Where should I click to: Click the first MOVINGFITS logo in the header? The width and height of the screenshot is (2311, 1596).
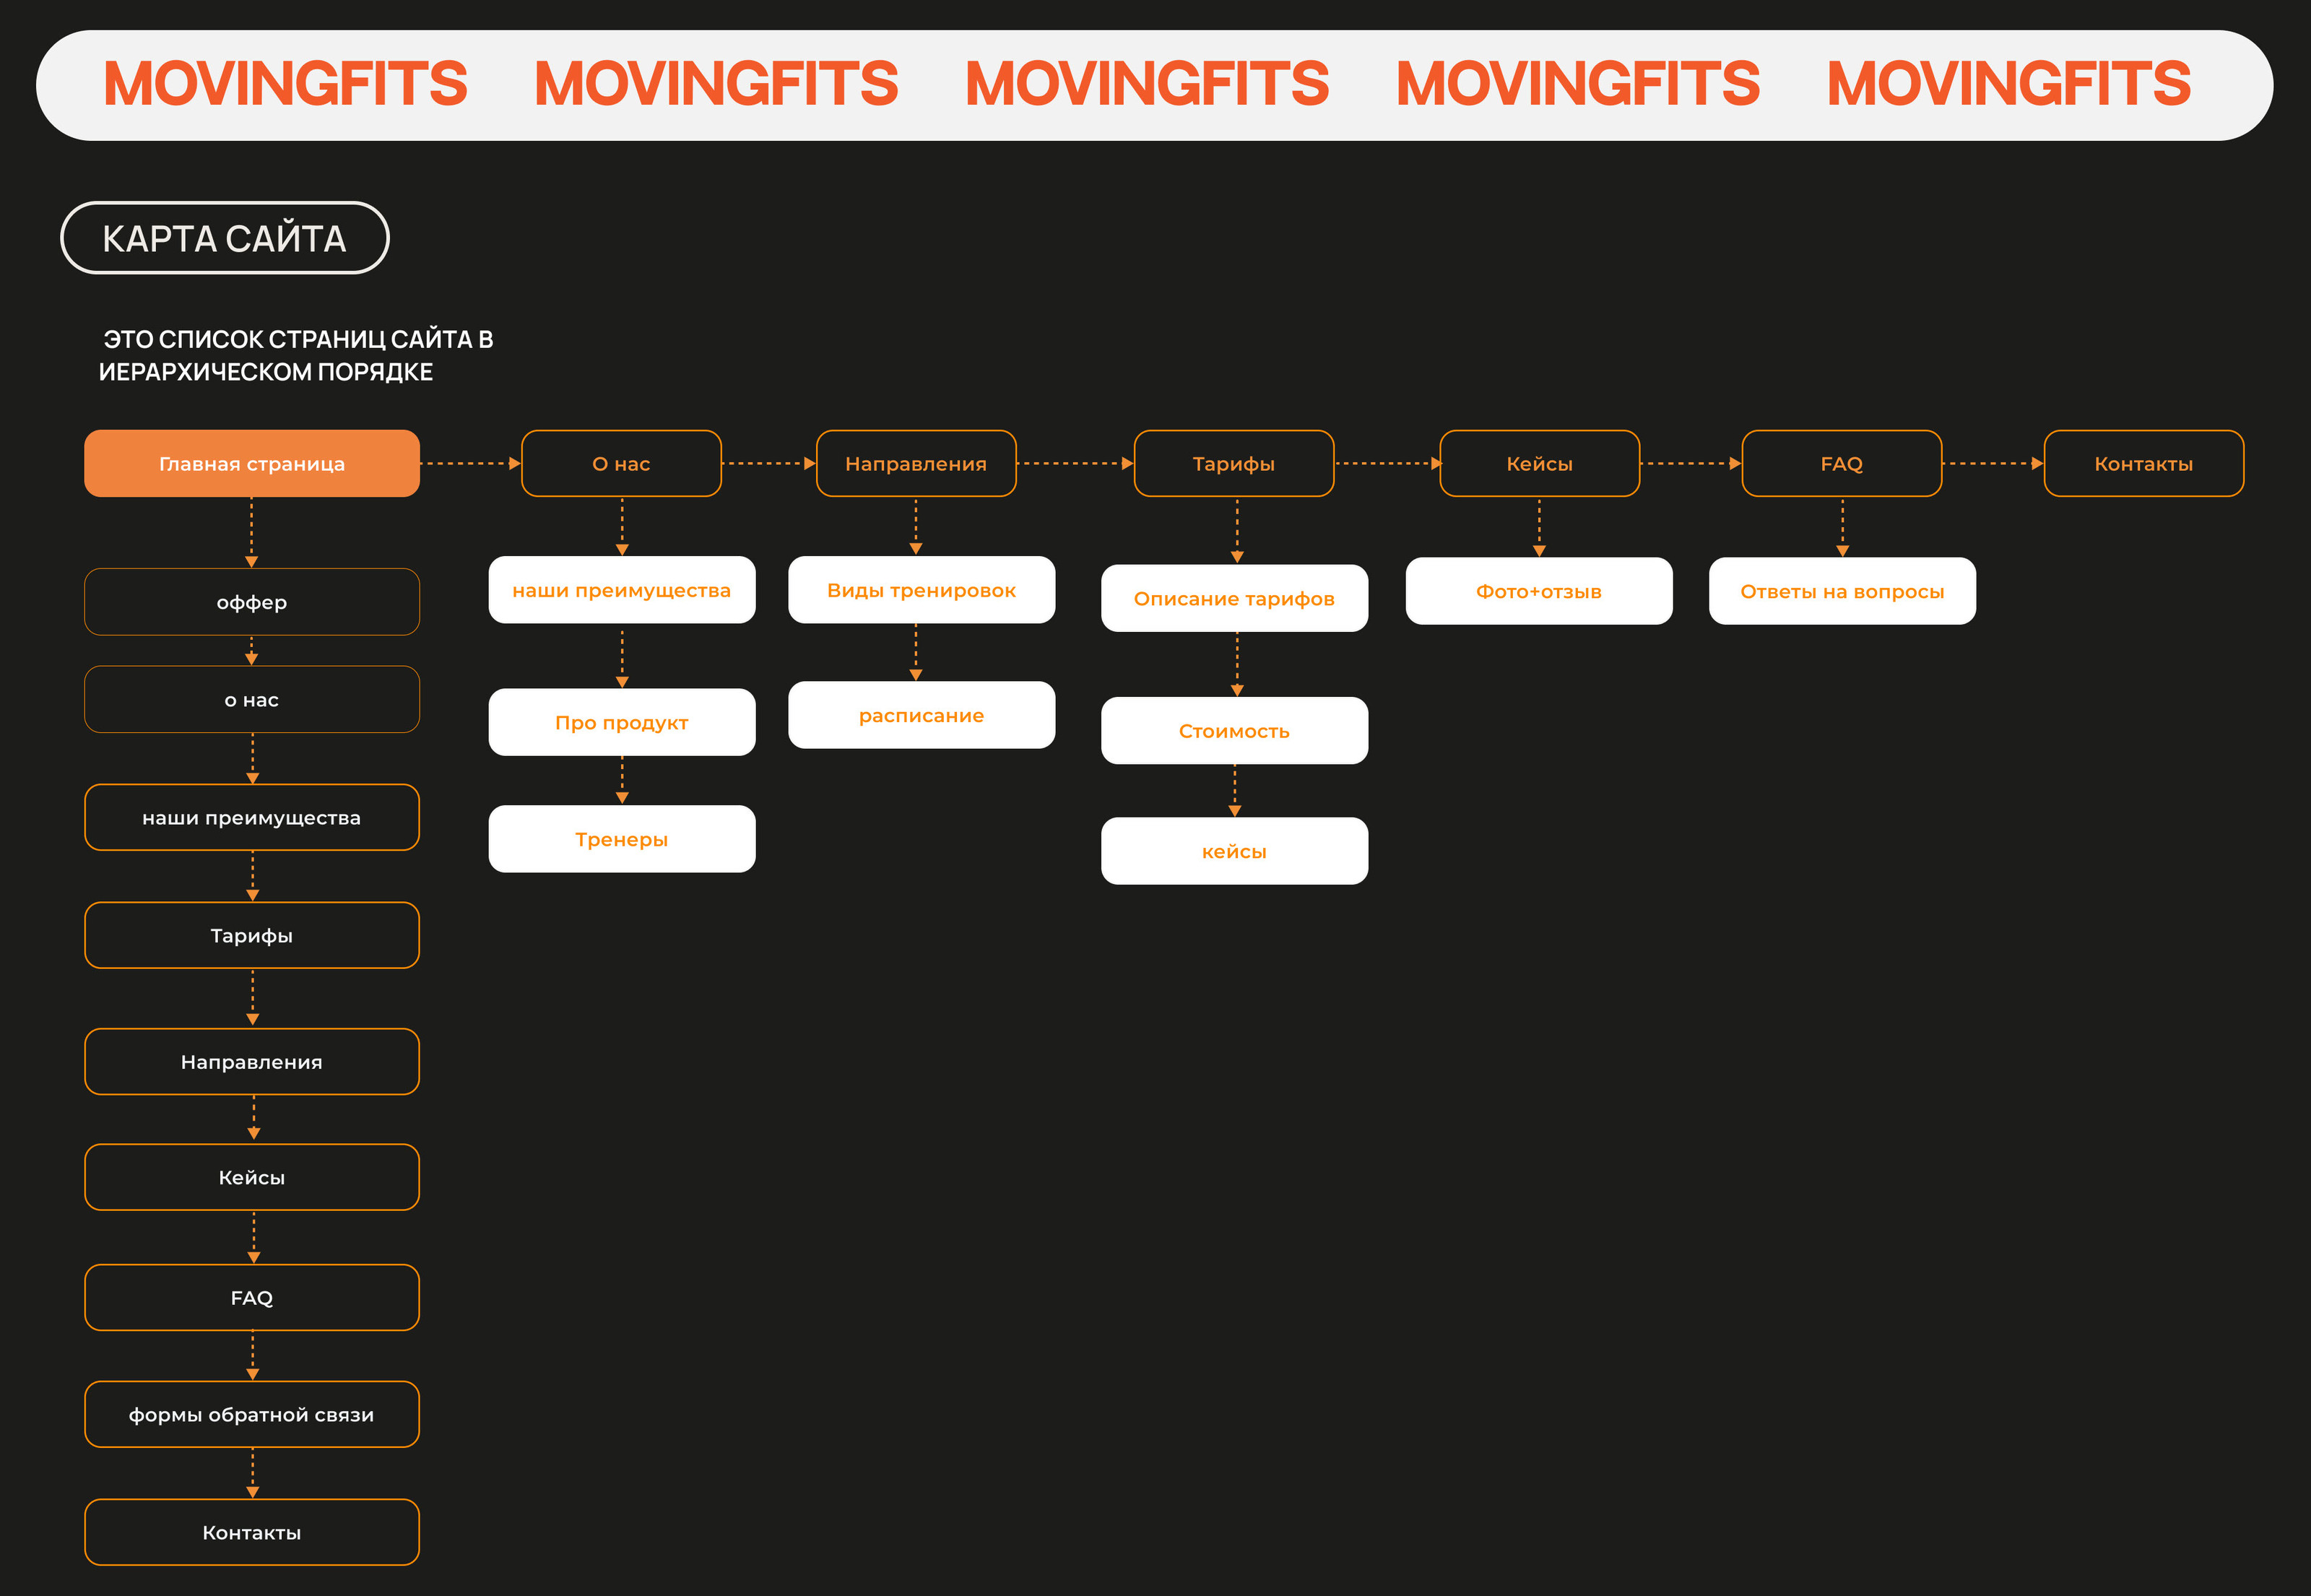coord(287,84)
